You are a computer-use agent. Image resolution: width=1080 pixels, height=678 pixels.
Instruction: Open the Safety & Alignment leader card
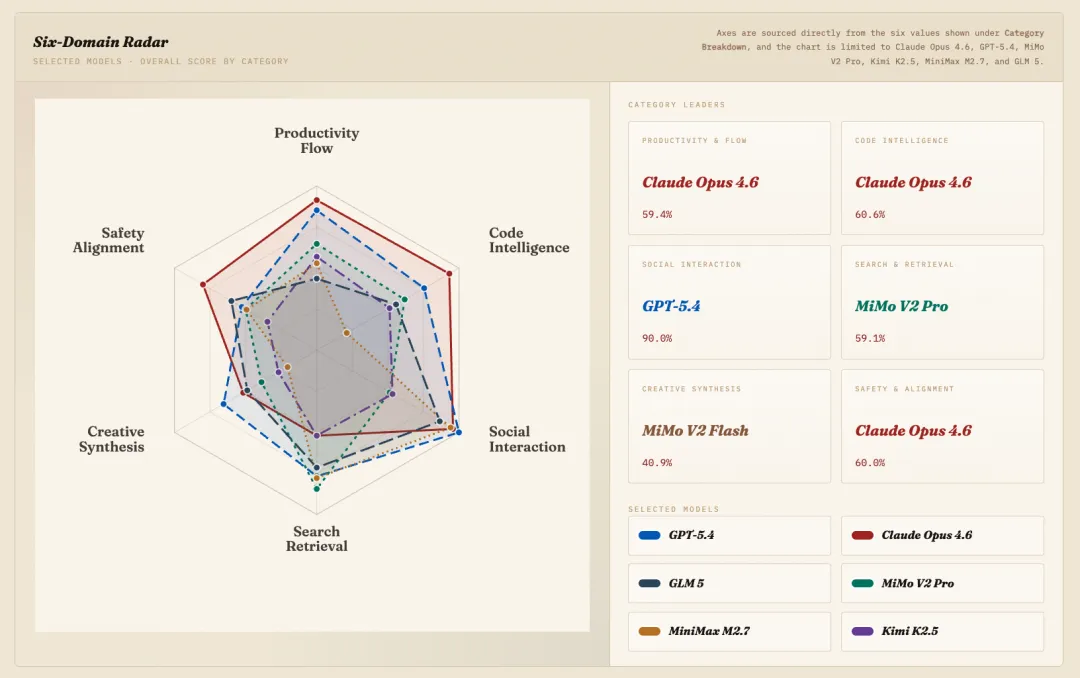click(x=942, y=427)
